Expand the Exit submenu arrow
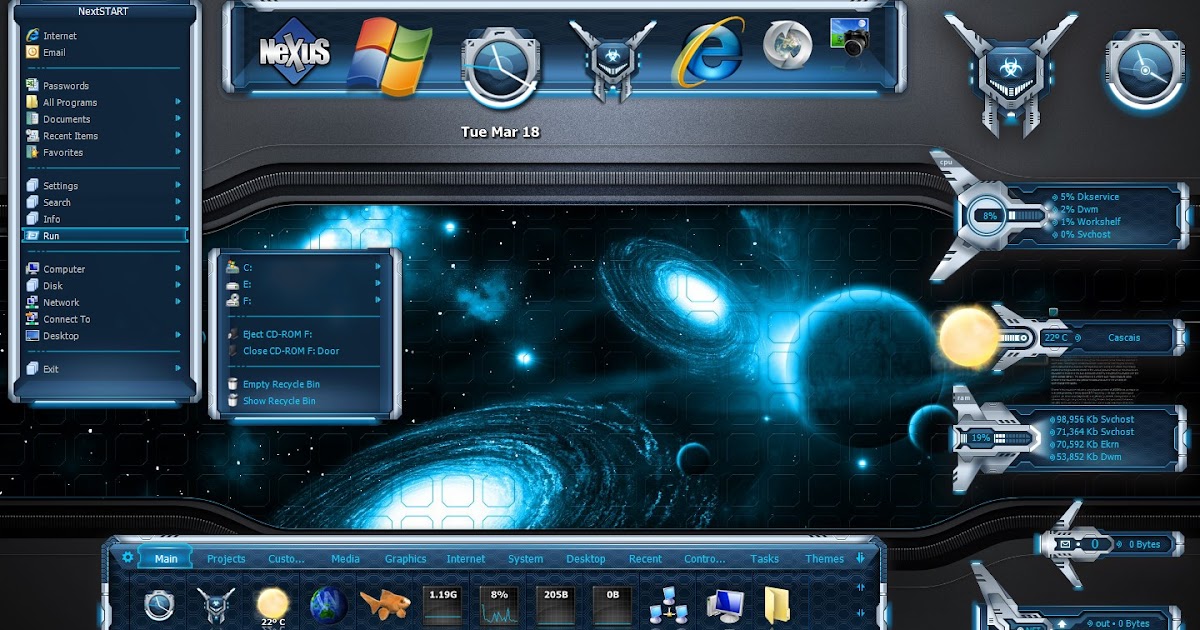The height and width of the screenshot is (630, 1200). tap(178, 368)
